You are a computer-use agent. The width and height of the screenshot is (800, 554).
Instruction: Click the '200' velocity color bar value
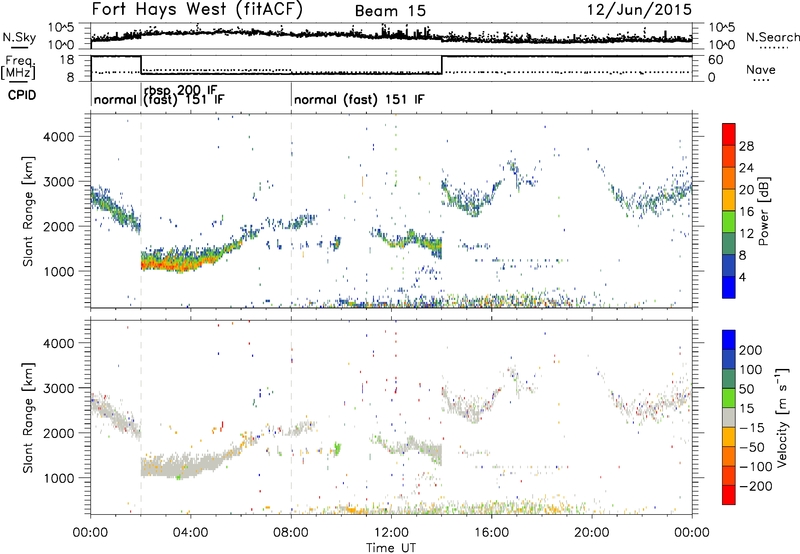pos(751,350)
